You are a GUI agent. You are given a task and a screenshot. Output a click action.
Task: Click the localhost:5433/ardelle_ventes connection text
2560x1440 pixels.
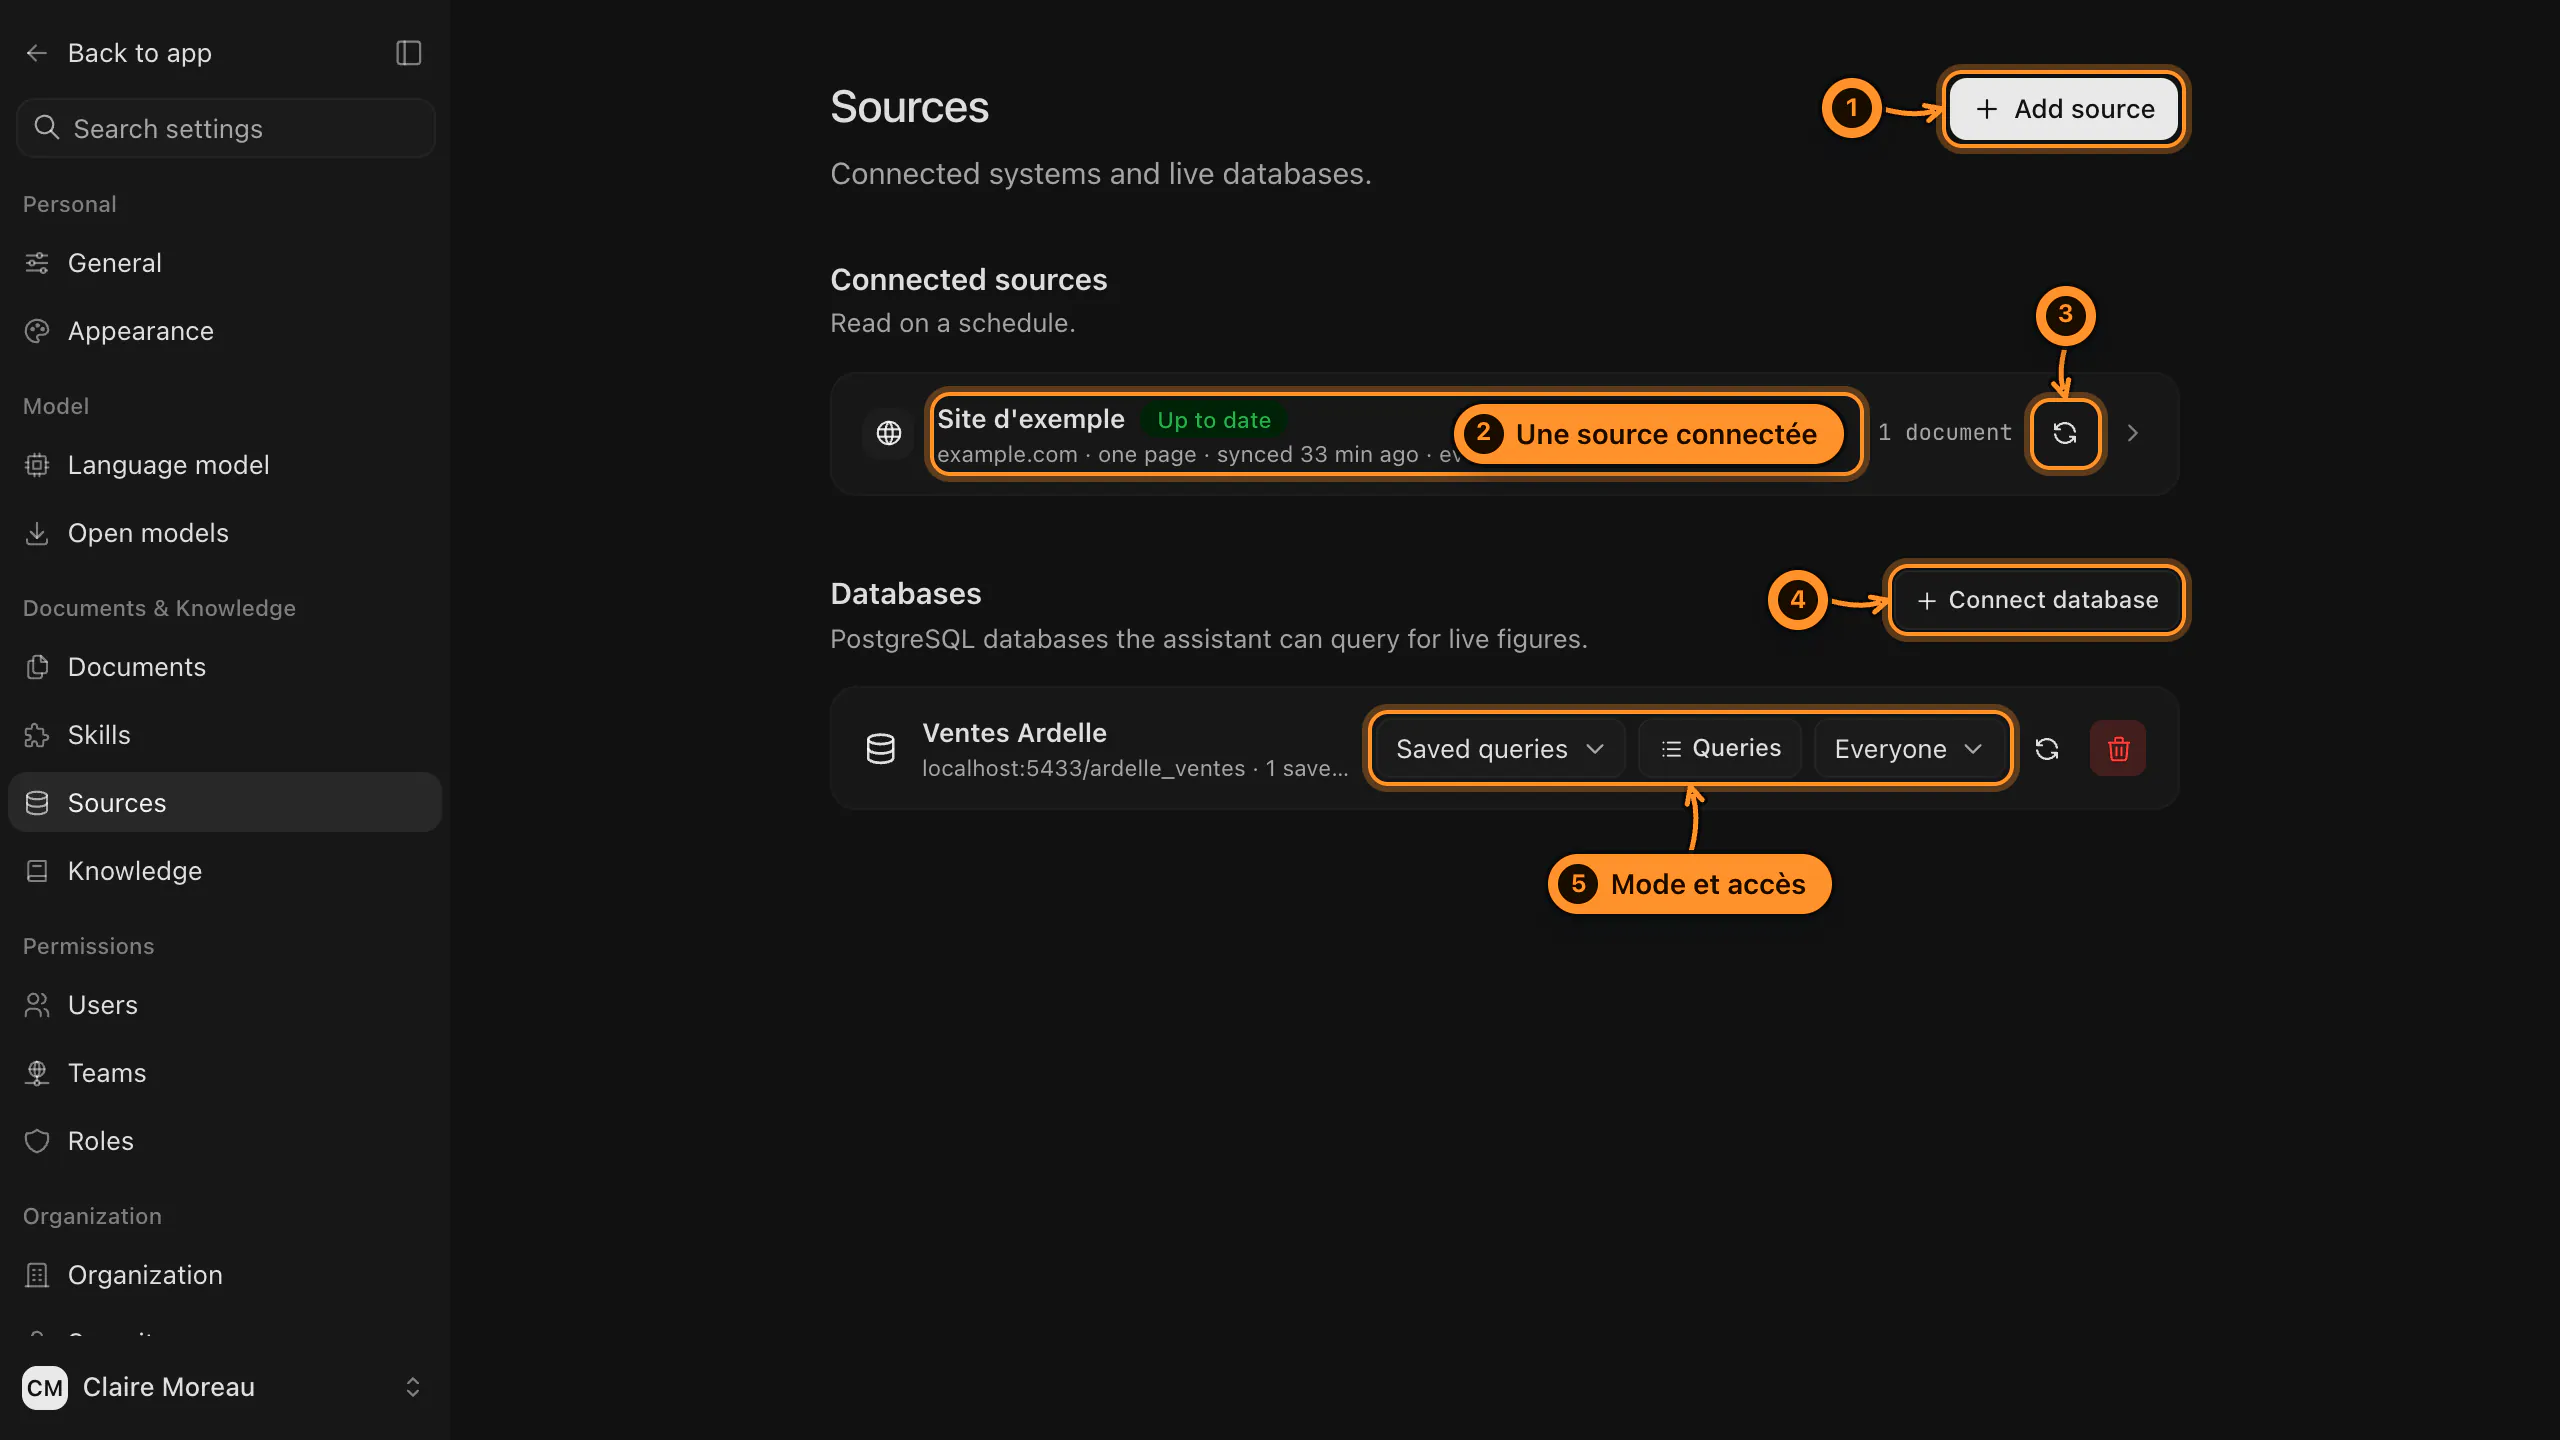click(1083, 768)
